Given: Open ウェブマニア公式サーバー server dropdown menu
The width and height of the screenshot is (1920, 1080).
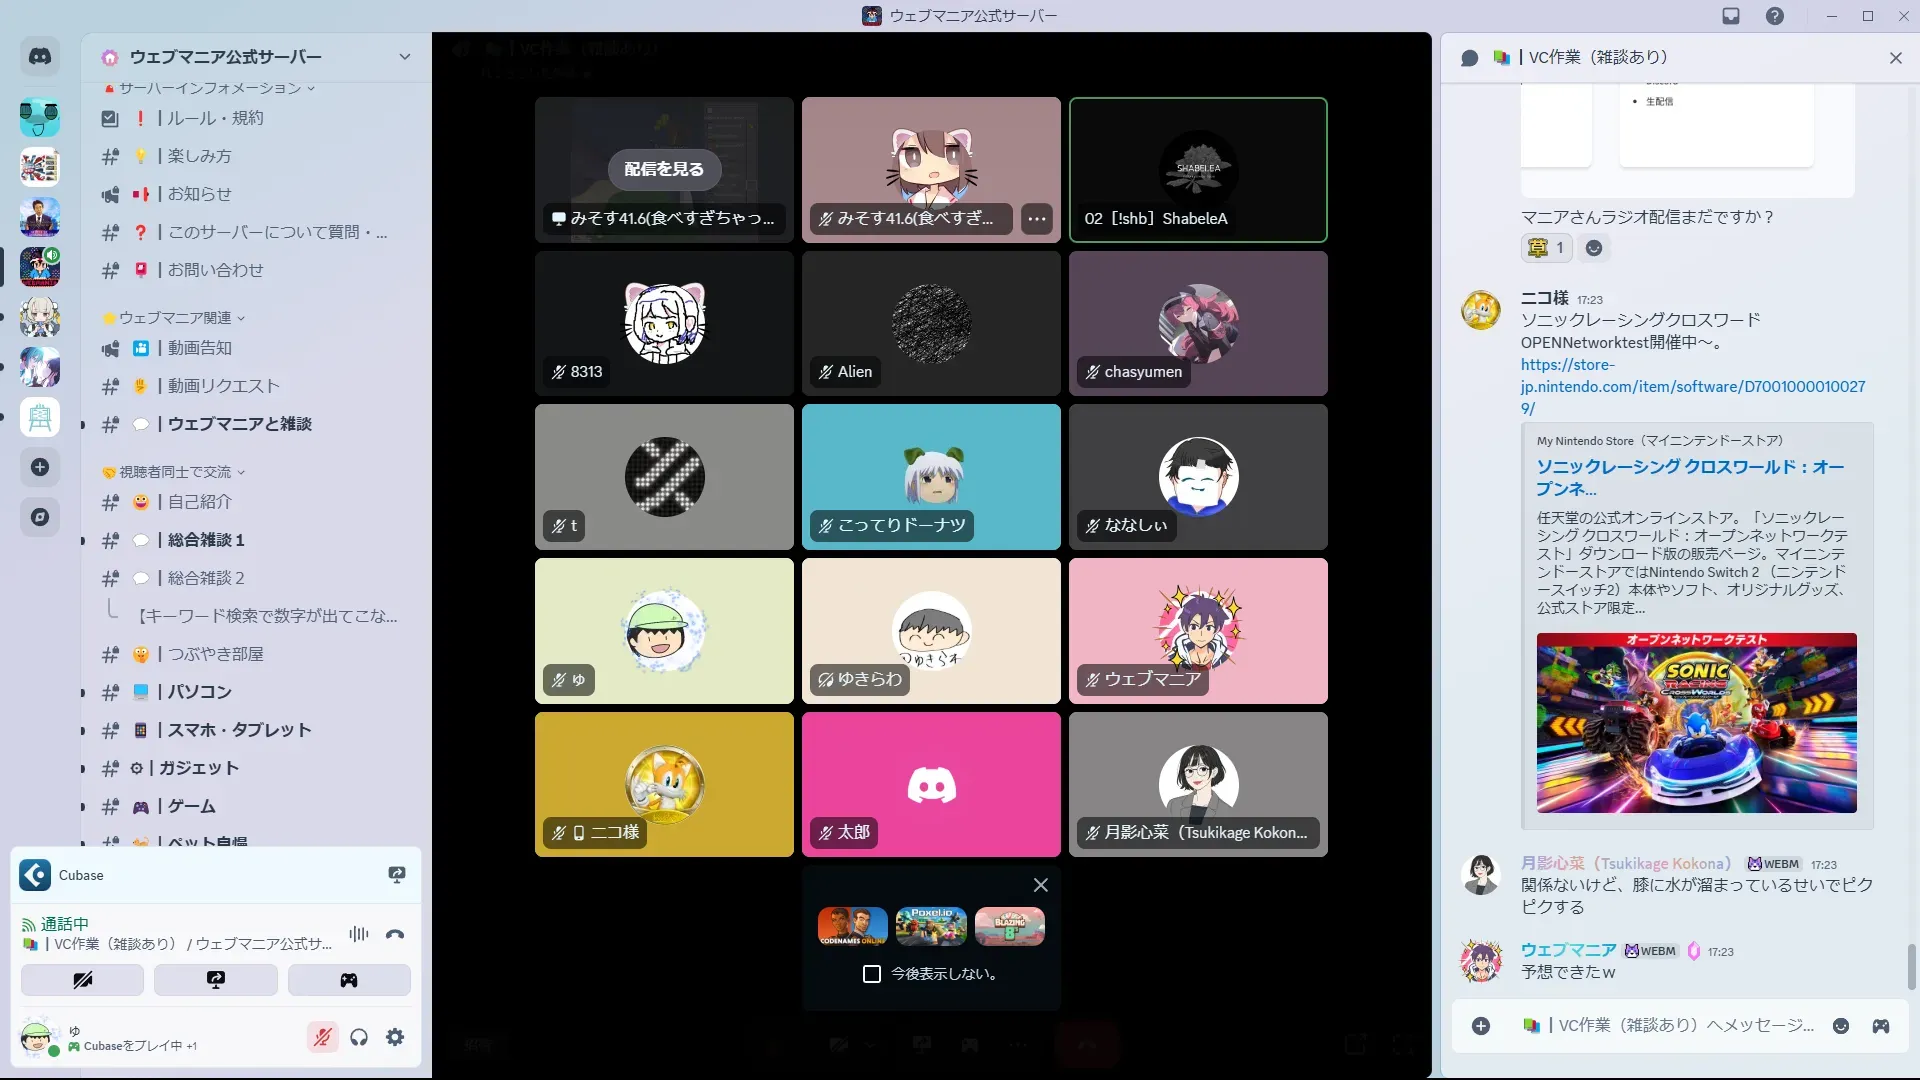Looking at the screenshot, I should pyautogui.click(x=404, y=57).
